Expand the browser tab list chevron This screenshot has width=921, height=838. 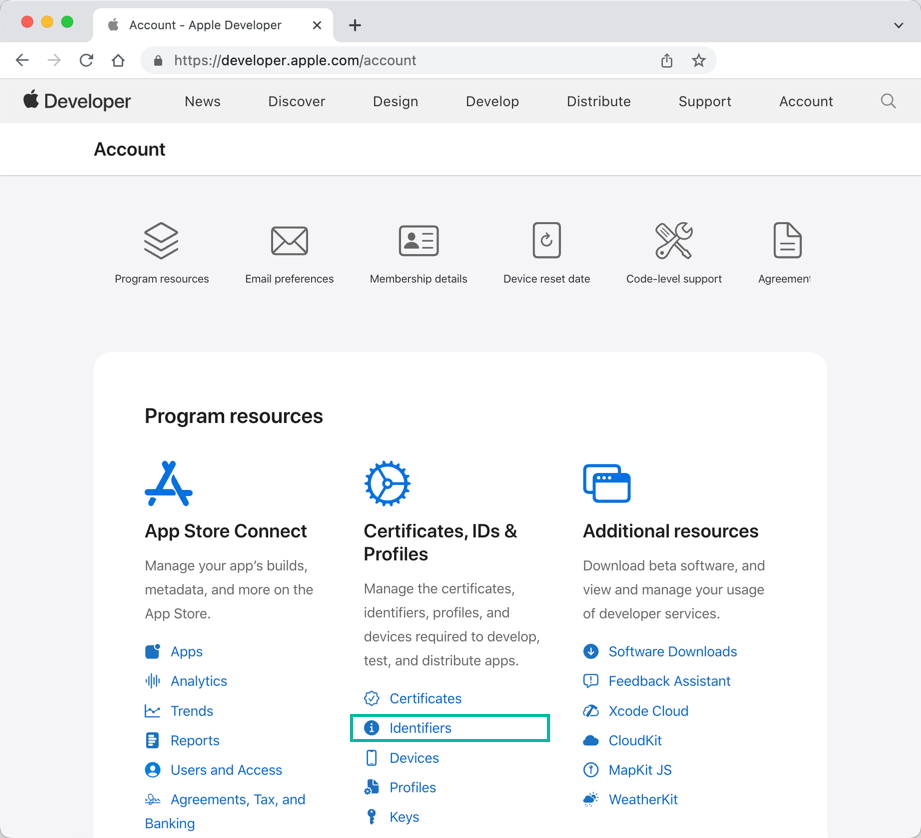pos(898,25)
